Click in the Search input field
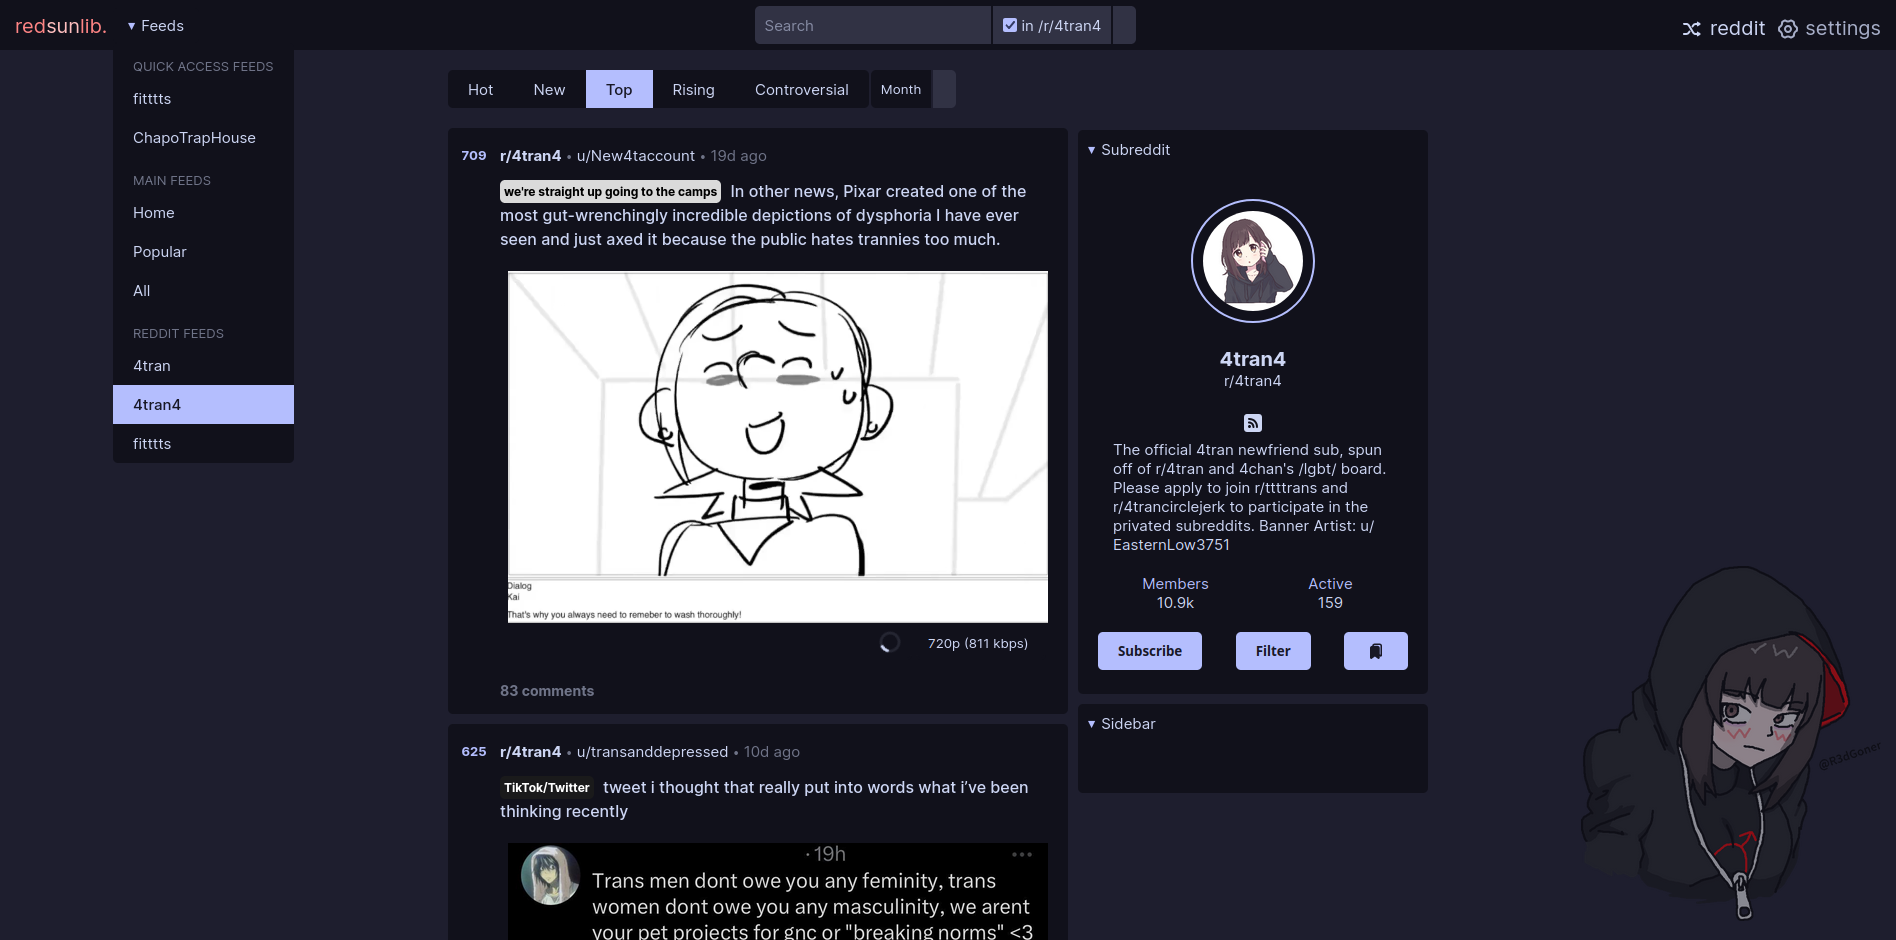The image size is (1896, 940). [872, 25]
